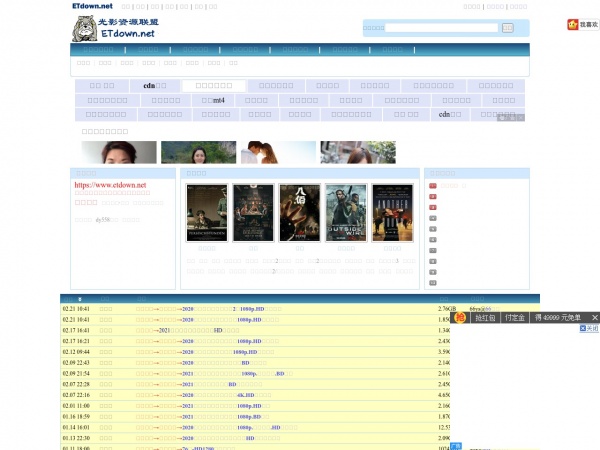Open the dinner table movie poster

pos(253,213)
